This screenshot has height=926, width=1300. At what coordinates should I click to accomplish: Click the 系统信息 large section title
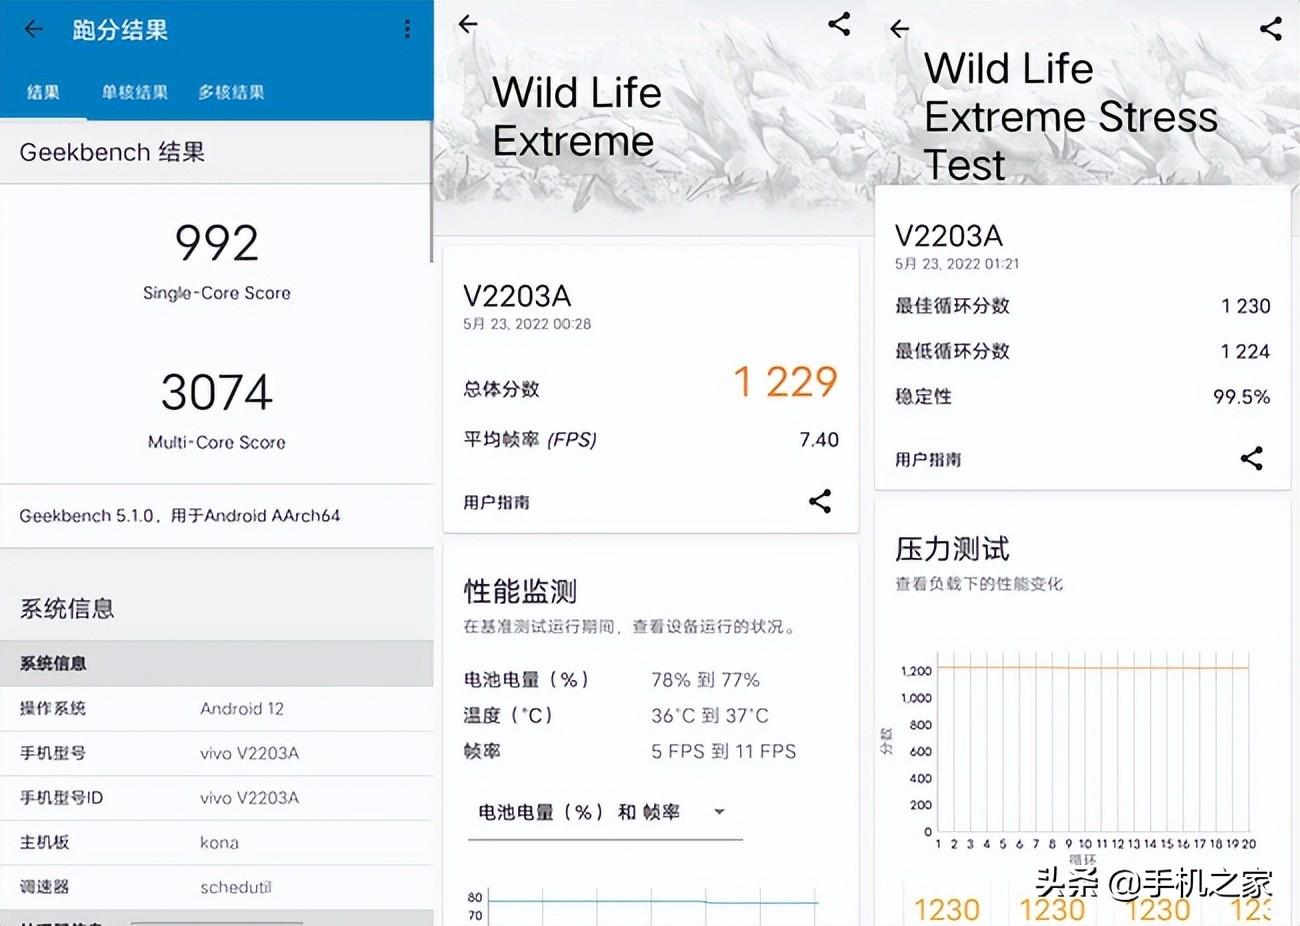tap(67, 608)
